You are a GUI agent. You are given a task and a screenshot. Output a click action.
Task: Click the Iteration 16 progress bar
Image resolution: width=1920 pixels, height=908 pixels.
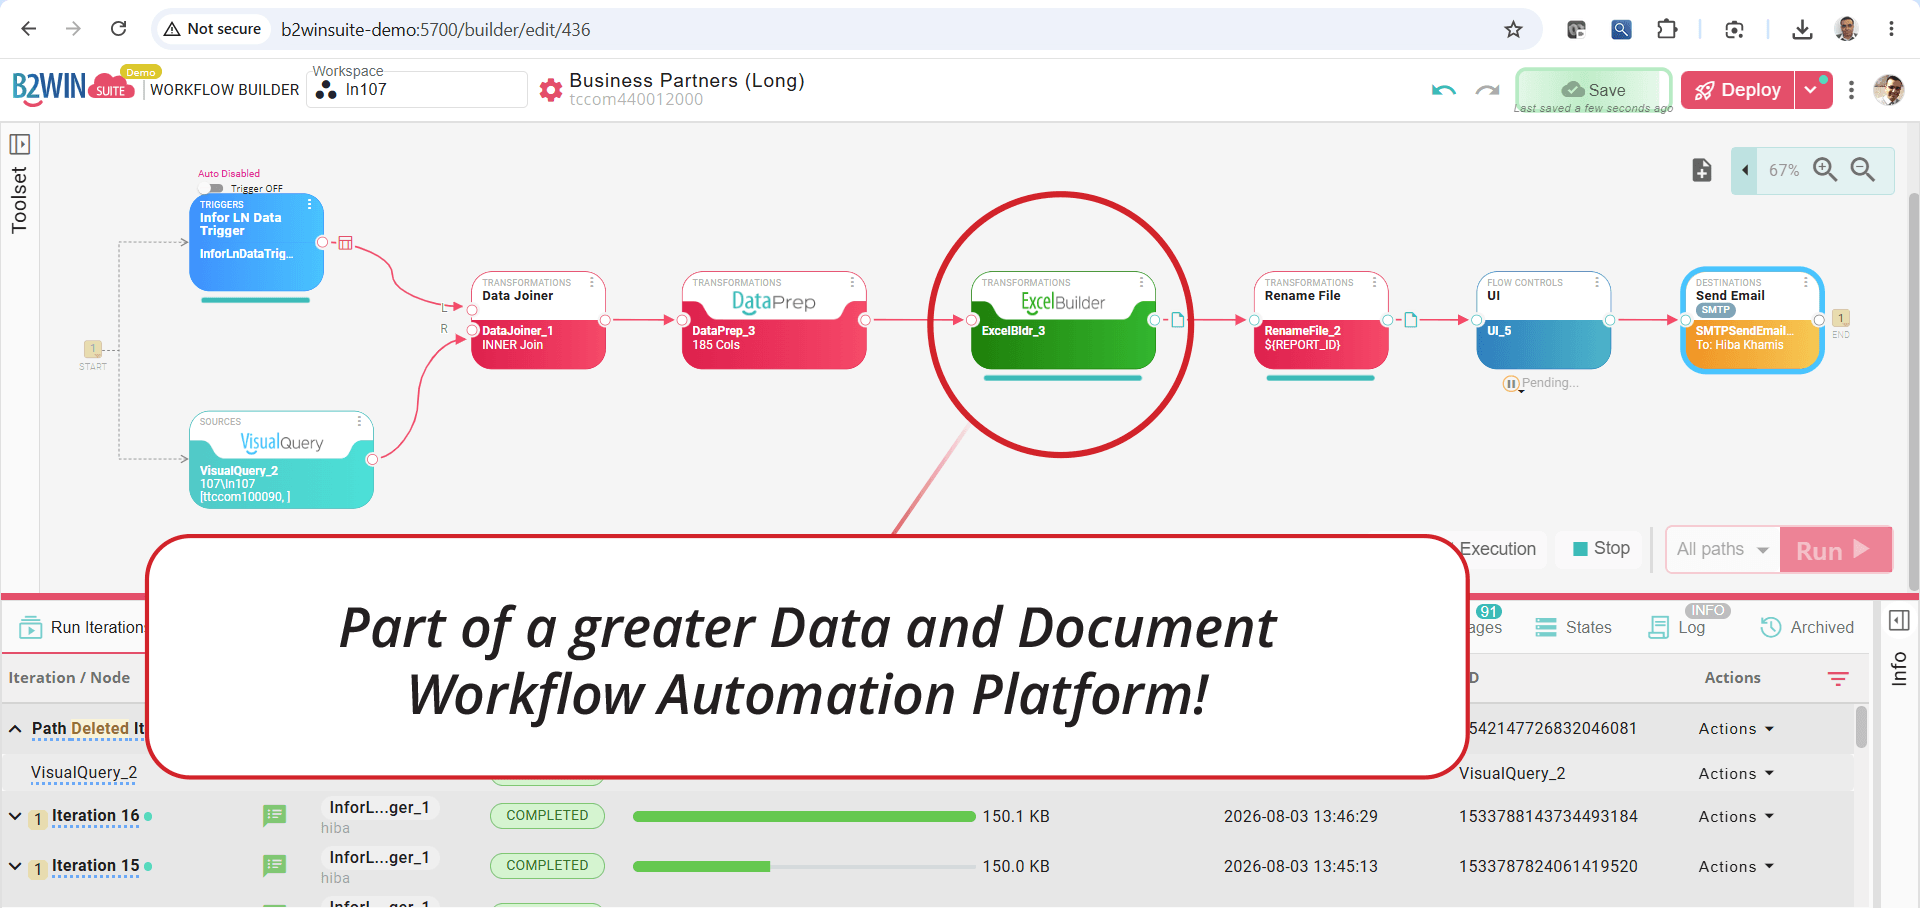pyautogui.click(x=804, y=817)
